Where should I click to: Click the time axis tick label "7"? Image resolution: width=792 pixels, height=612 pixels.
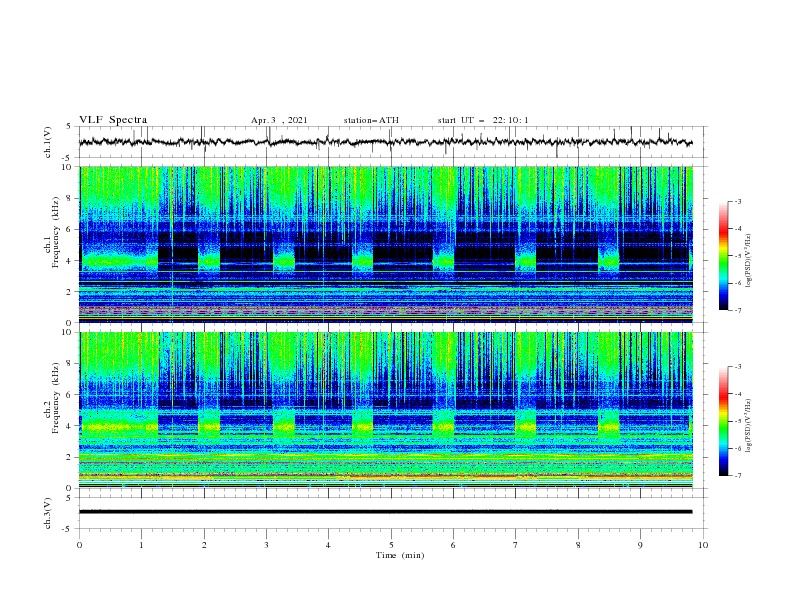pos(516,545)
